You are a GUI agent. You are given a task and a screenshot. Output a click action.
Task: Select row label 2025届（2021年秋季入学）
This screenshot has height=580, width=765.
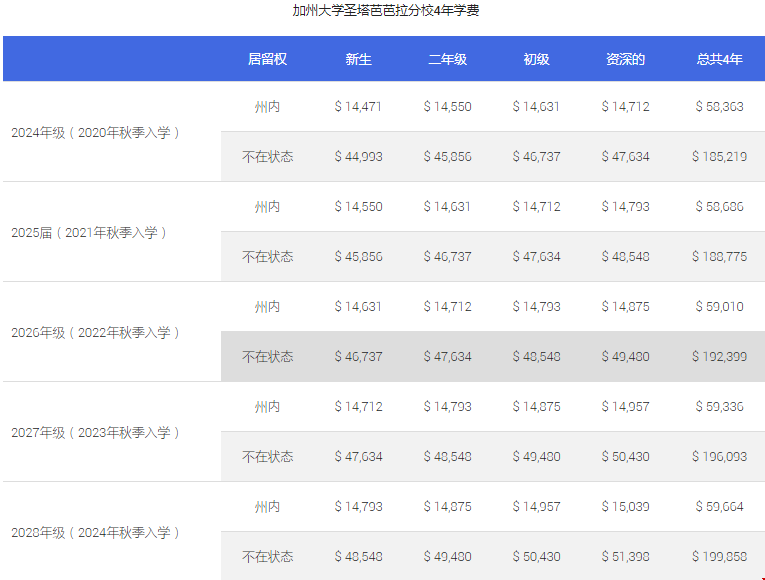(x=90, y=232)
